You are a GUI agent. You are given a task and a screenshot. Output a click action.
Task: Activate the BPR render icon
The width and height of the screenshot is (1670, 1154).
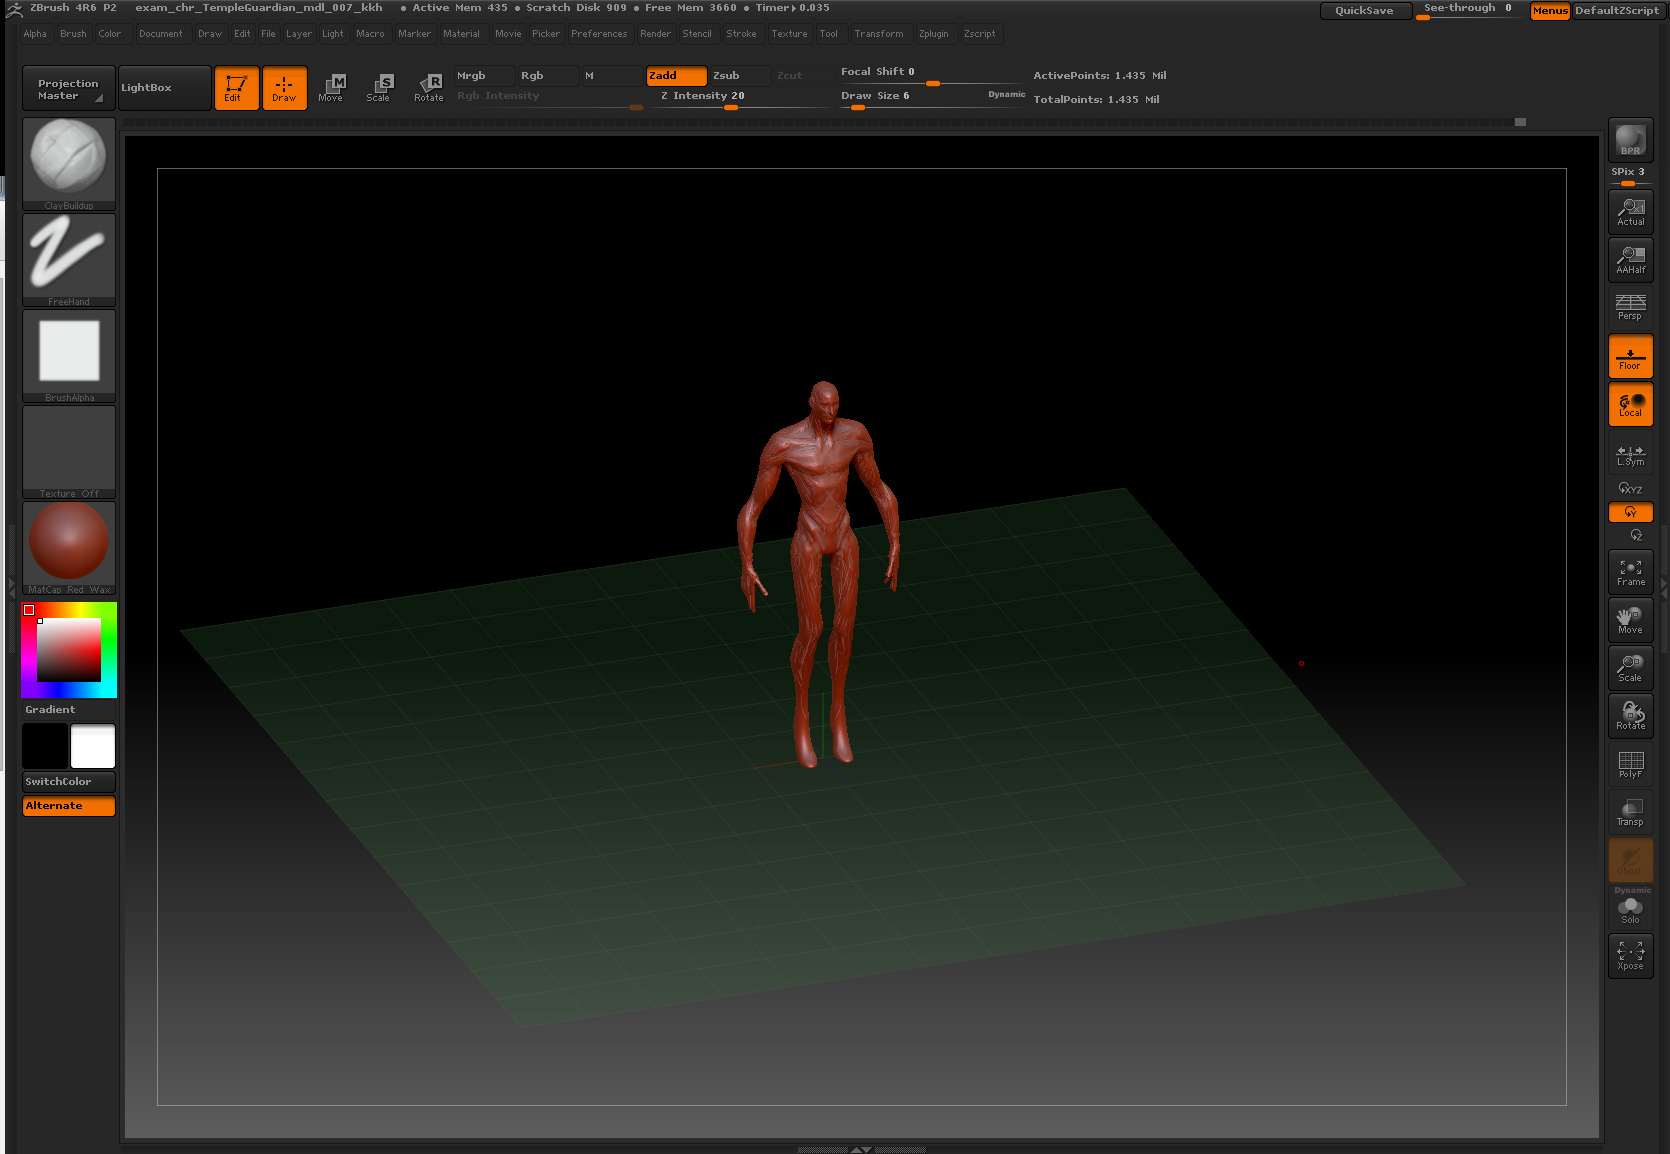[1630, 140]
